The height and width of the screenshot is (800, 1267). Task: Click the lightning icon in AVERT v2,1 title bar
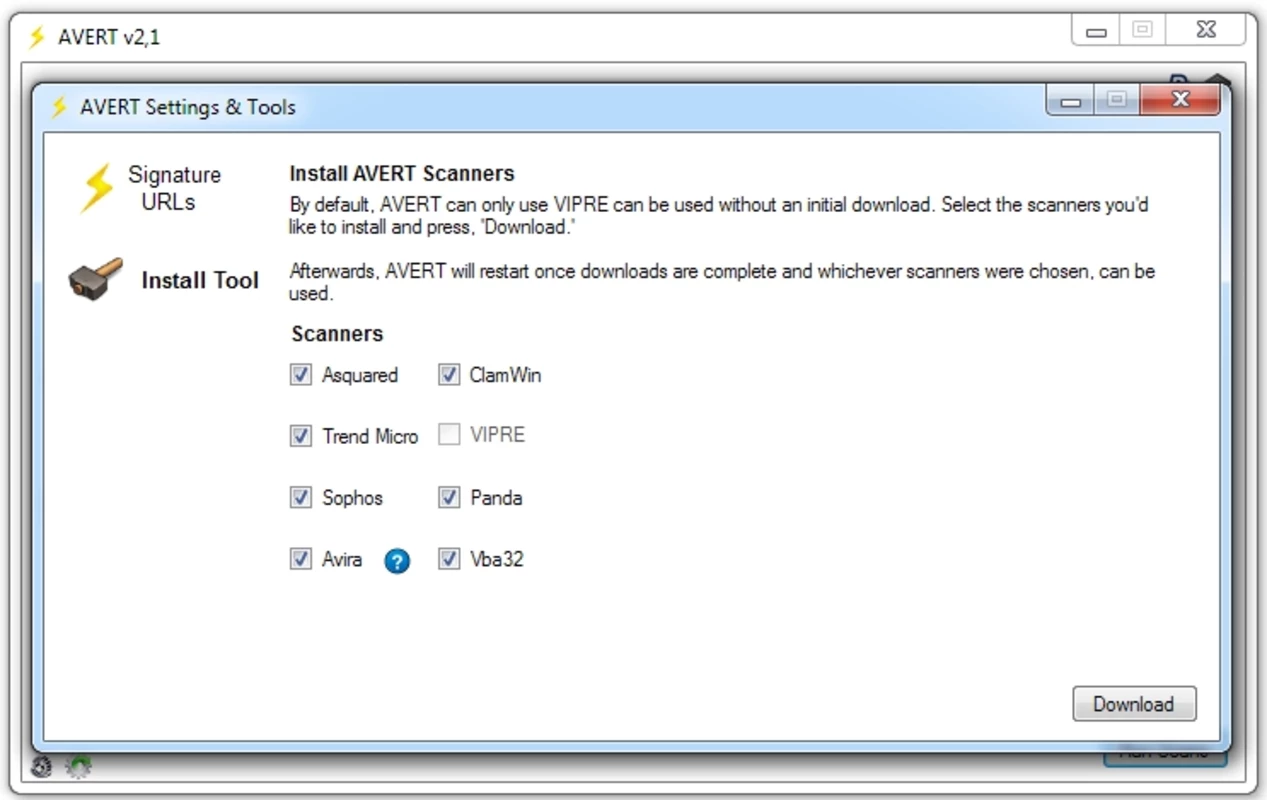coord(37,37)
